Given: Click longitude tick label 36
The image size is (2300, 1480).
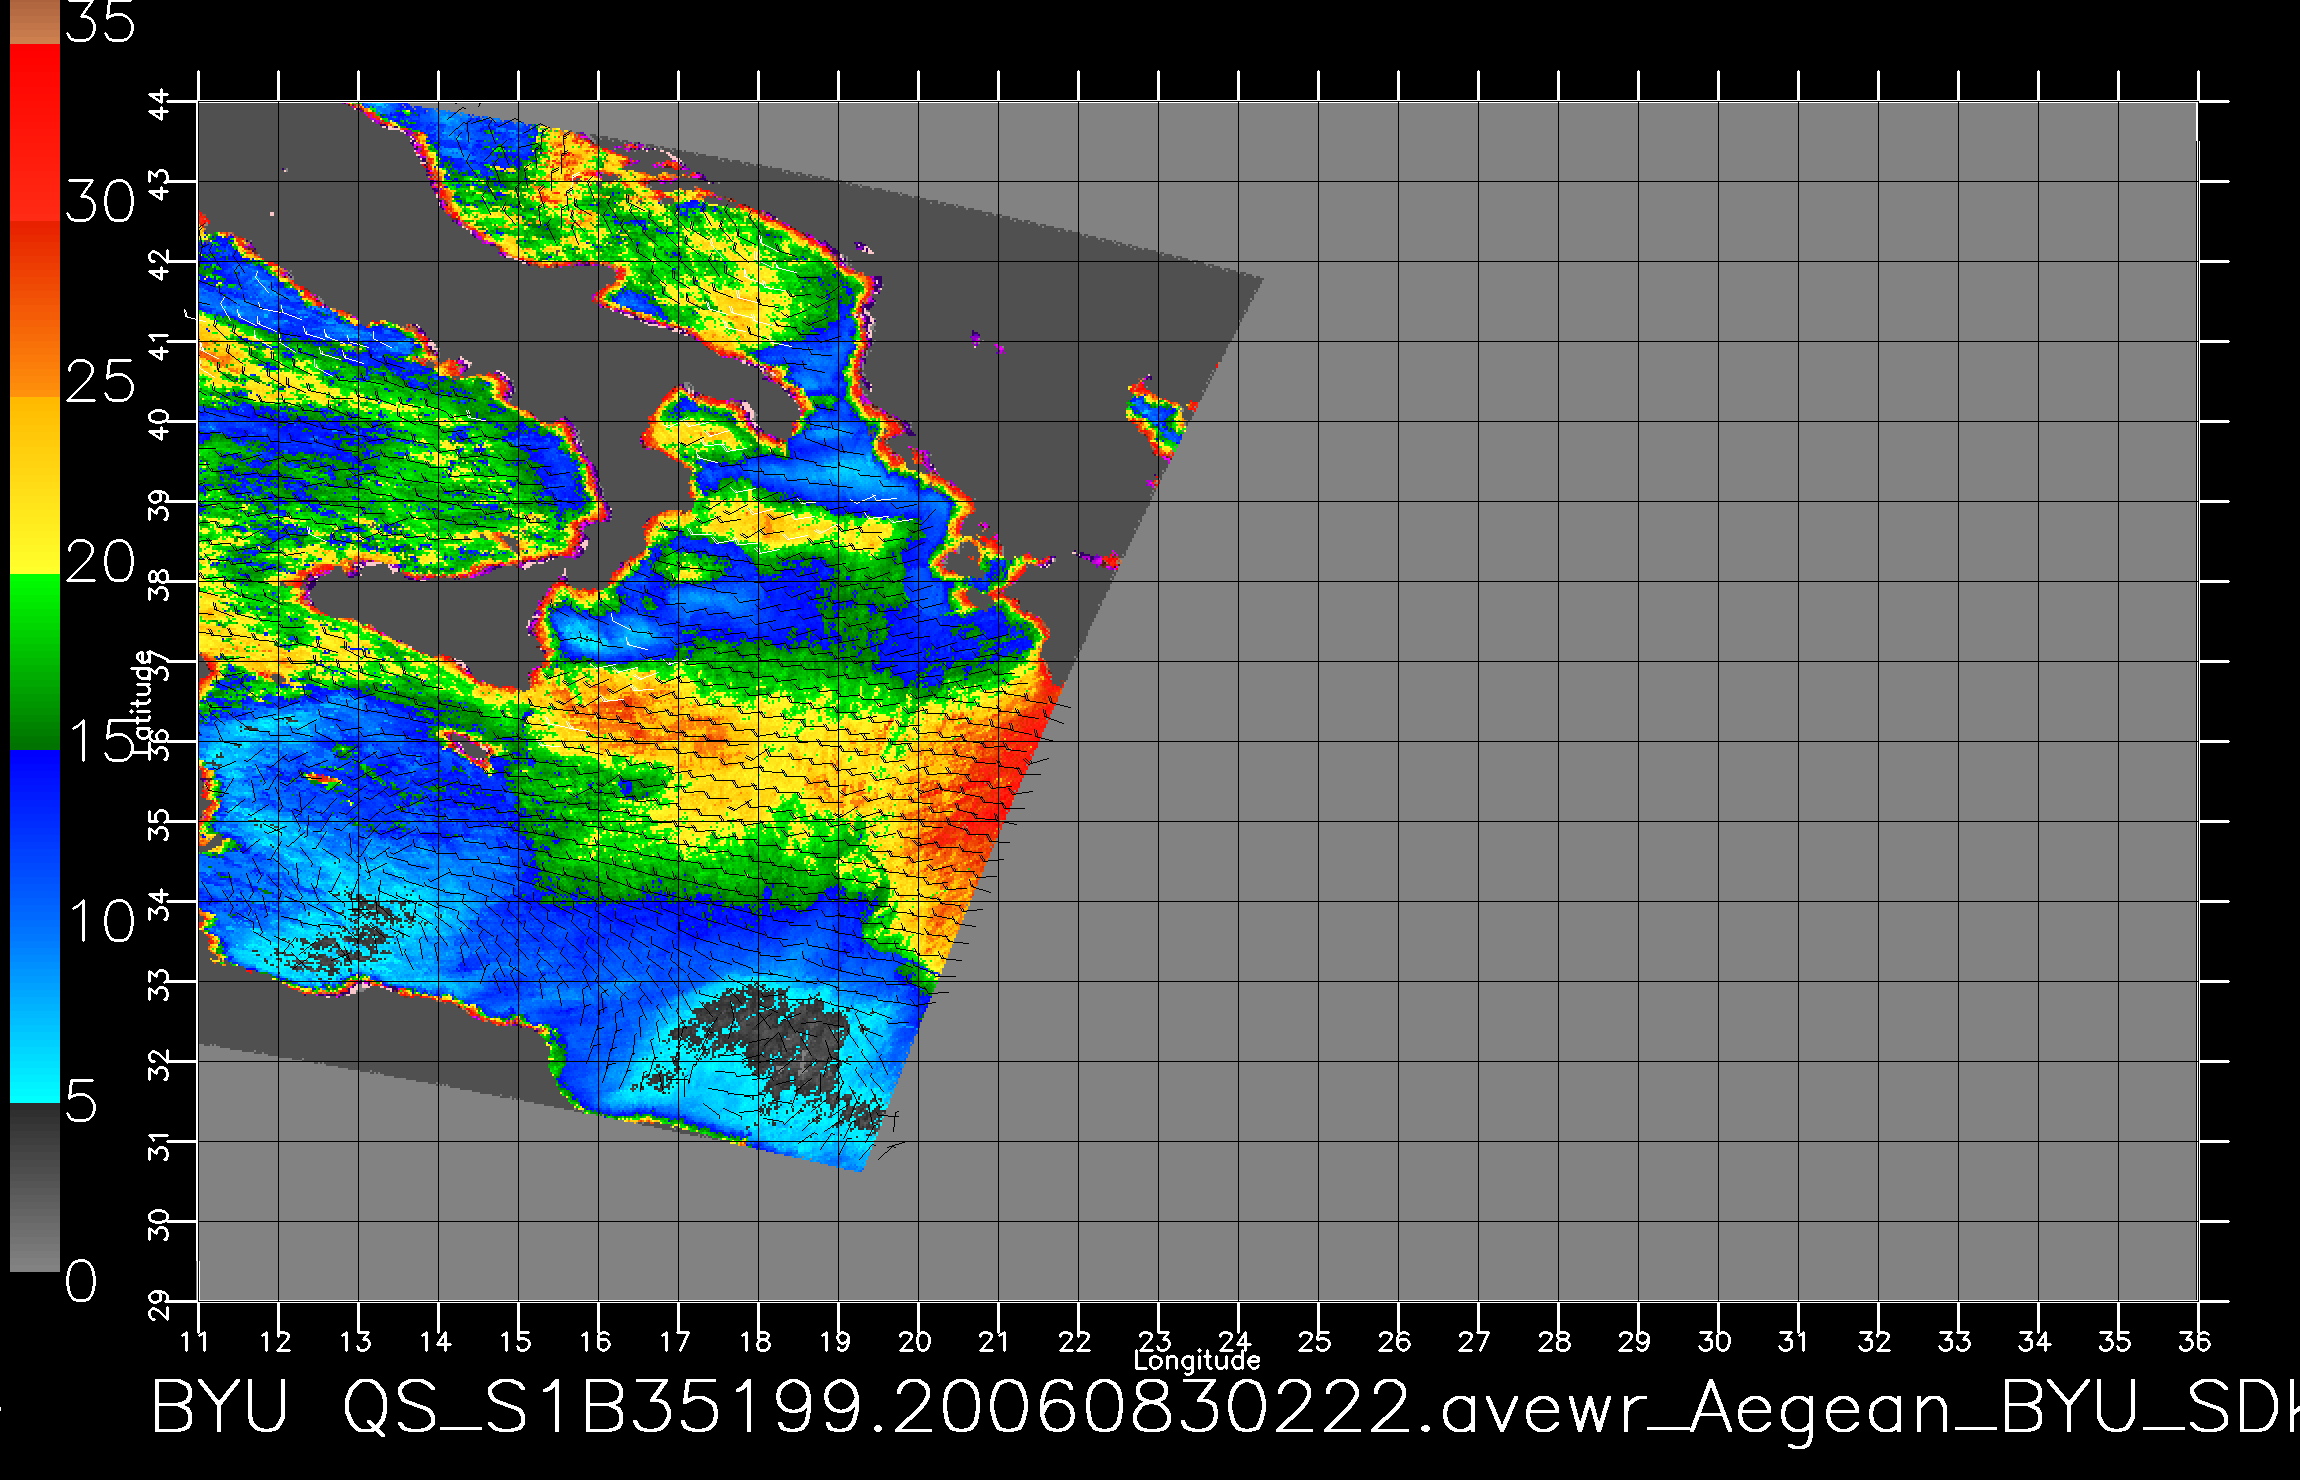Looking at the screenshot, I should [x=2195, y=1341].
